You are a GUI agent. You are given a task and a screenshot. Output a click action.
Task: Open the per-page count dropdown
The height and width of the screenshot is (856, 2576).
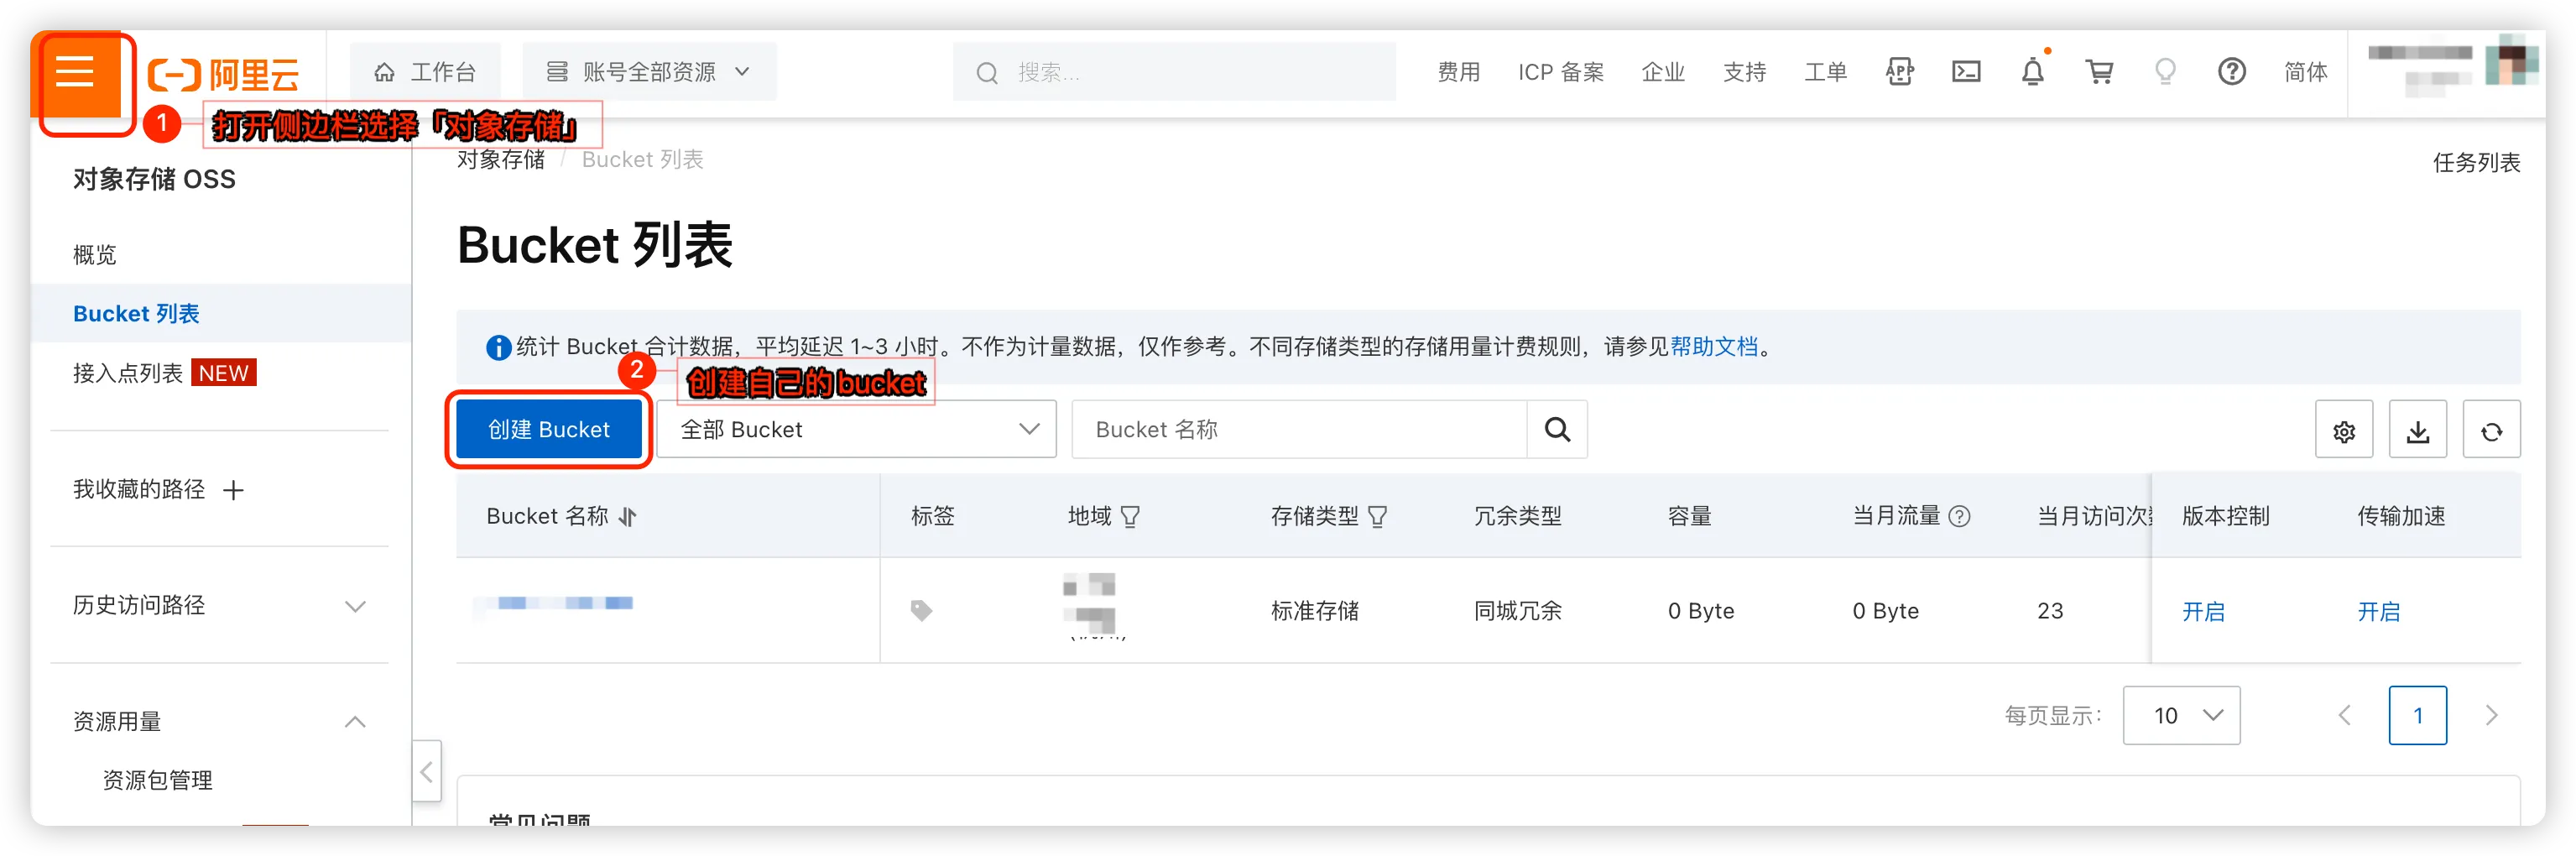click(x=2181, y=715)
